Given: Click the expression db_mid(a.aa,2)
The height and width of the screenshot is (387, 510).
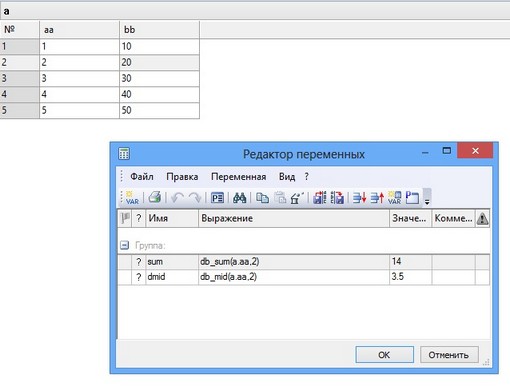Looking at the screenshot, I should point(228,277).
